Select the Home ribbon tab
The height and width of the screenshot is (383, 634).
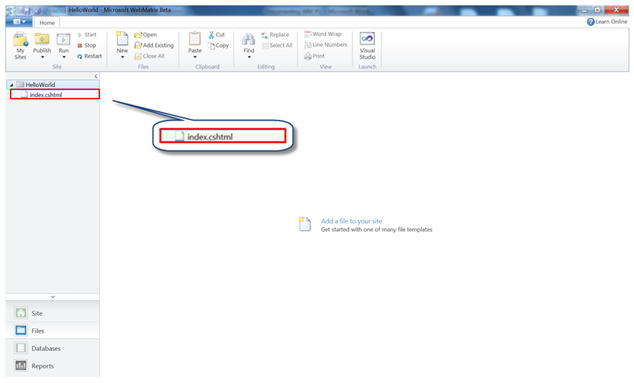pos(47,23)
